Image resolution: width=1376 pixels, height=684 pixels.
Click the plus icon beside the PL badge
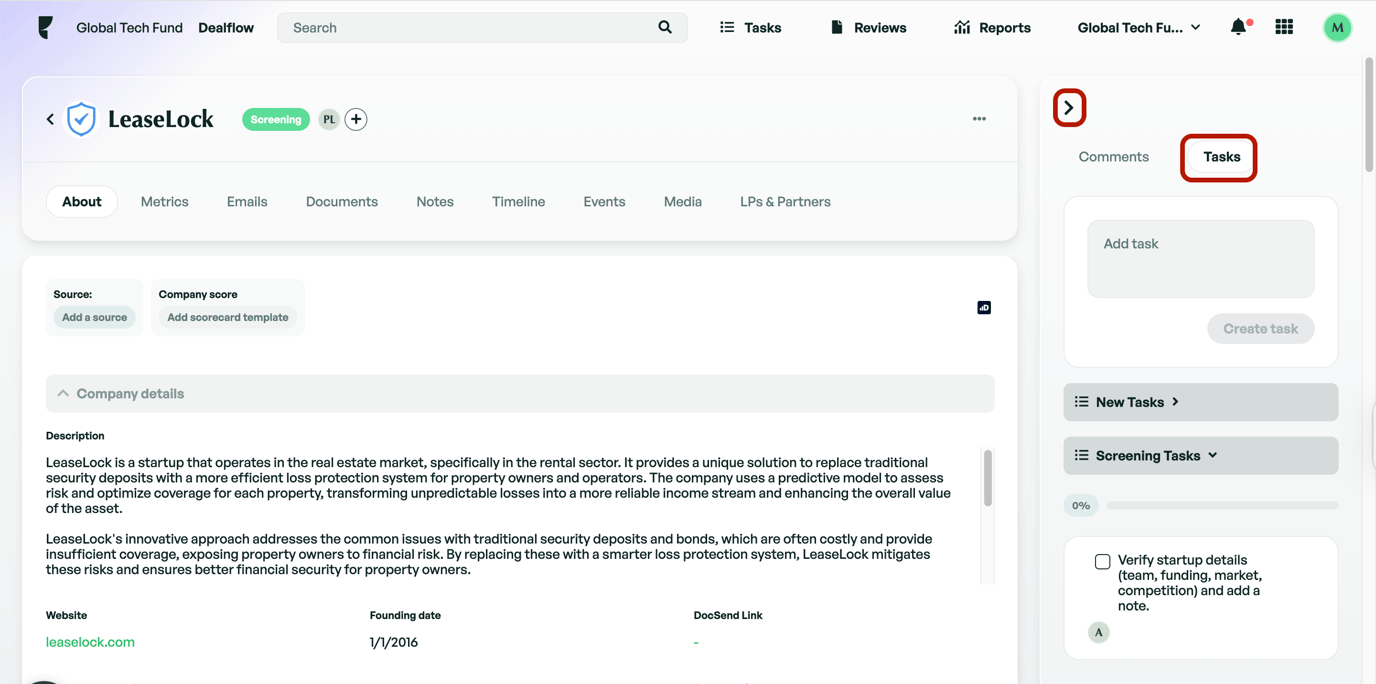pyautogui.click(x=356, y=118)
